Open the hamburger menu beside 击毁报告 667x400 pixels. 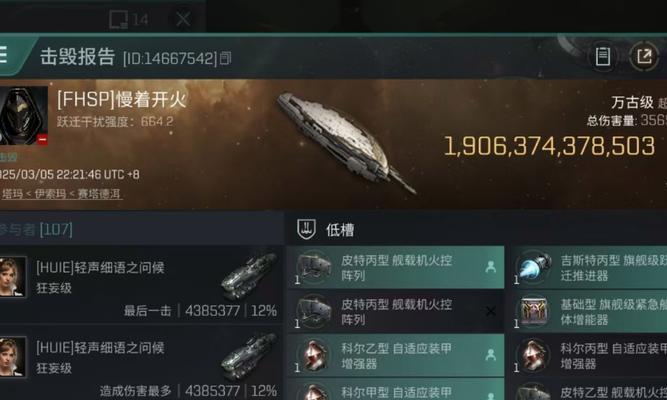[x=3, y=55]
